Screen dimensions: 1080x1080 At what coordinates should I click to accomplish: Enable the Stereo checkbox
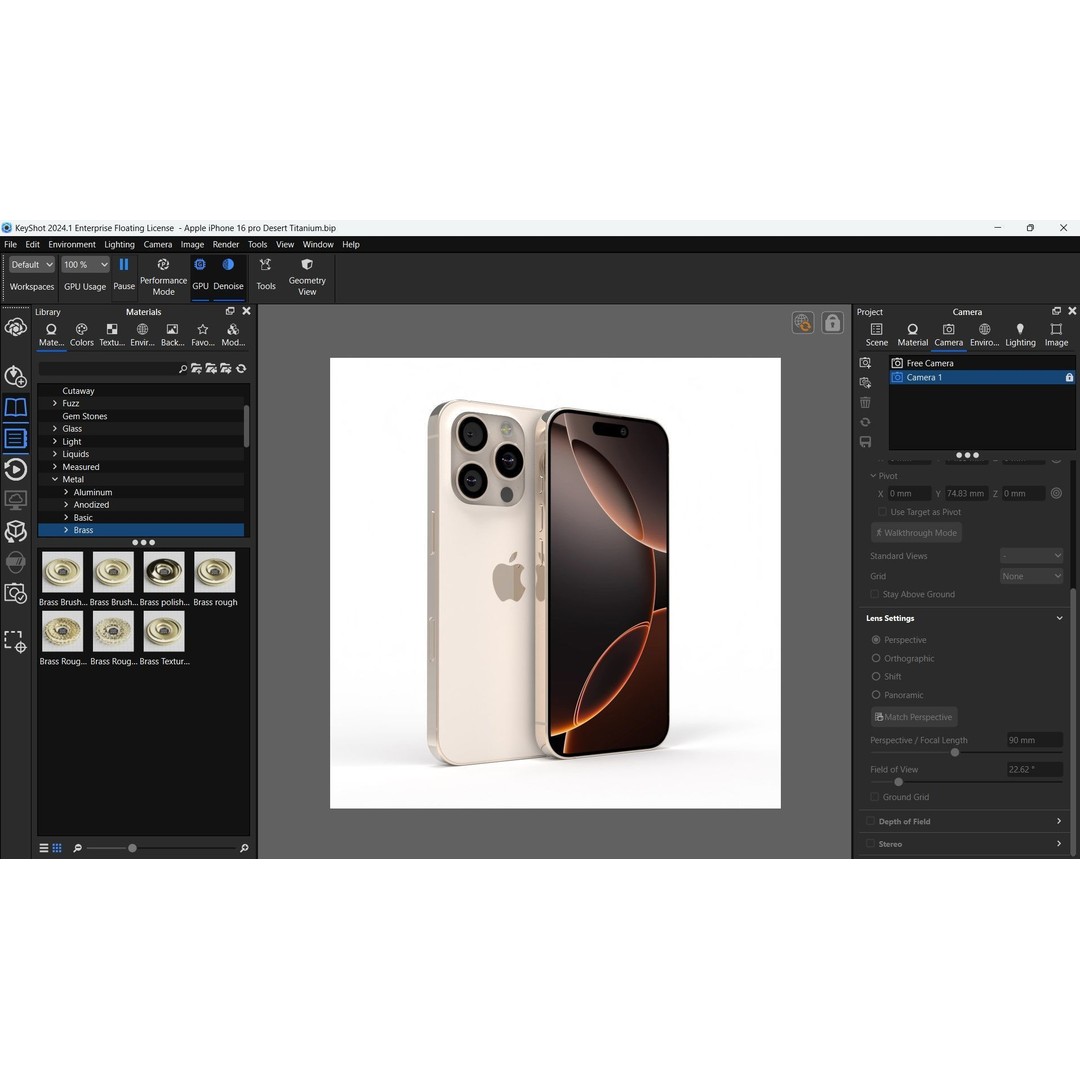point(870,844)
